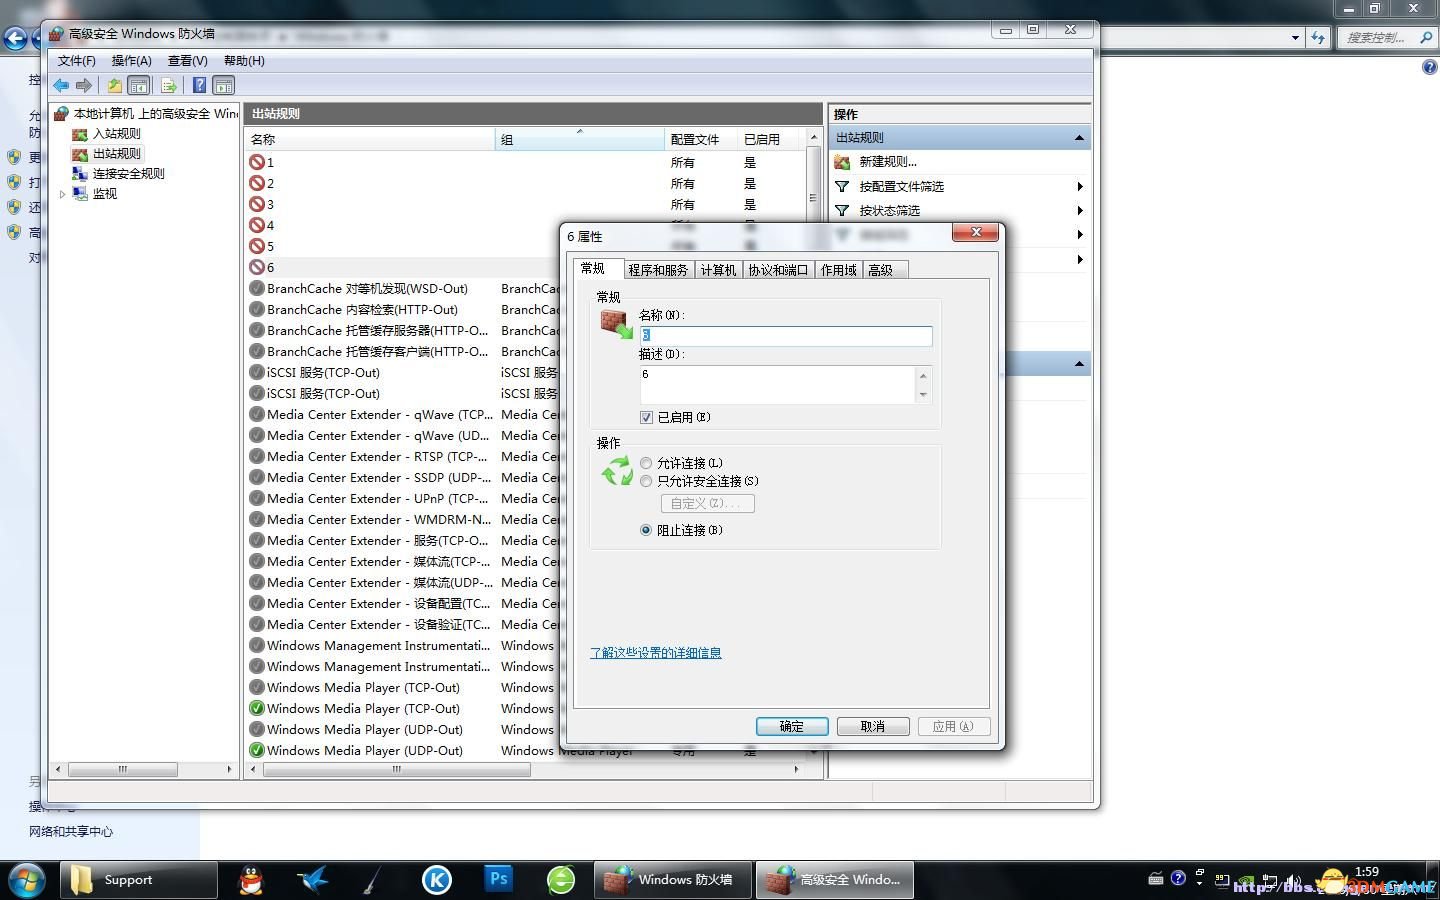1440x900 pixels.
Task: Expand the 监视 tree node arrow
Action: click(62, 194)
